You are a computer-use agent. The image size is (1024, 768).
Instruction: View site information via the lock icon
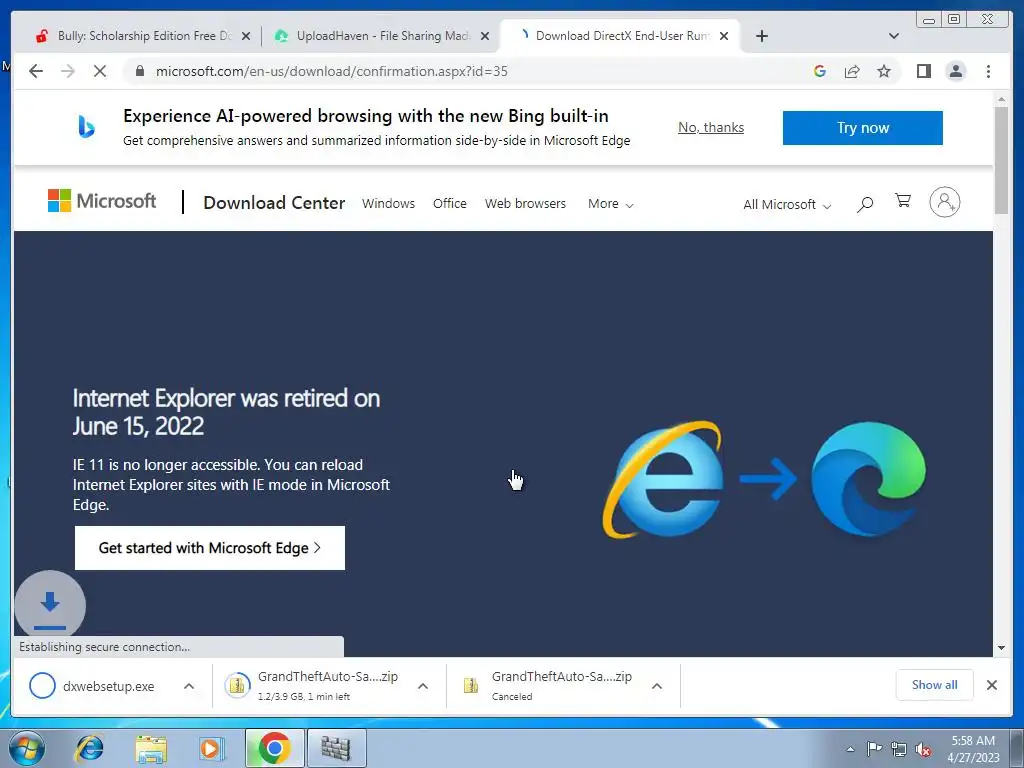(x=139, y=71)
